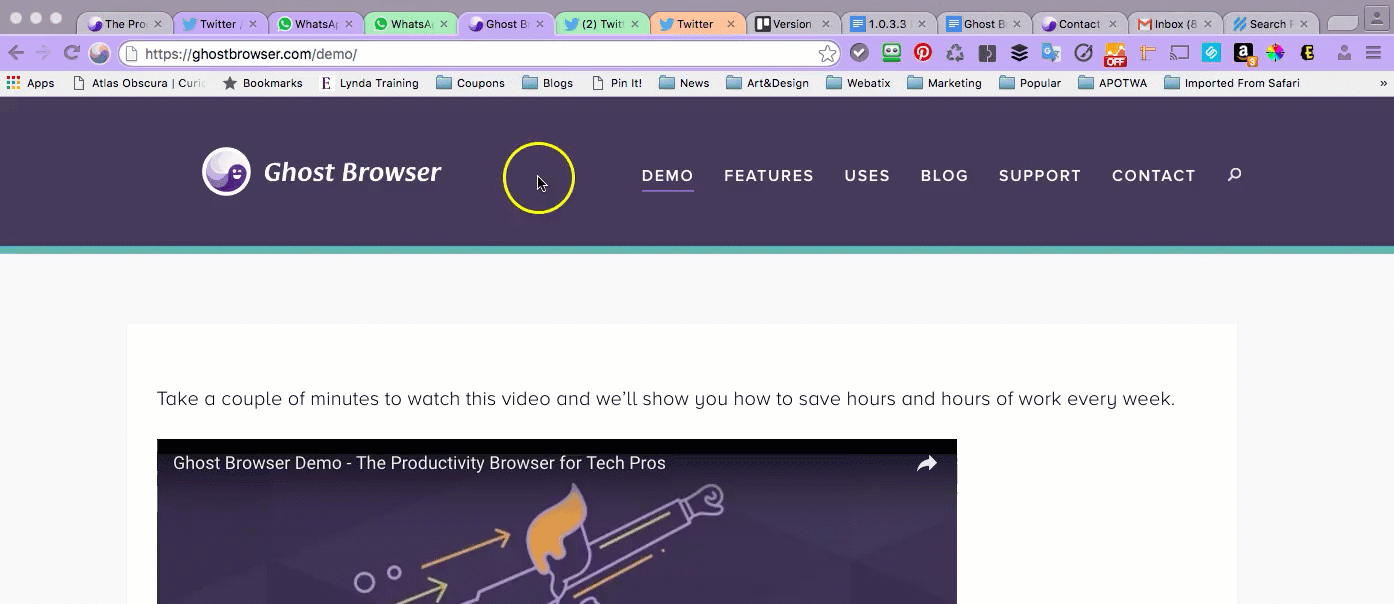Click the Pin It! bookmarklet
This screenshot has height=604, width=1394.
click(616, 83)
